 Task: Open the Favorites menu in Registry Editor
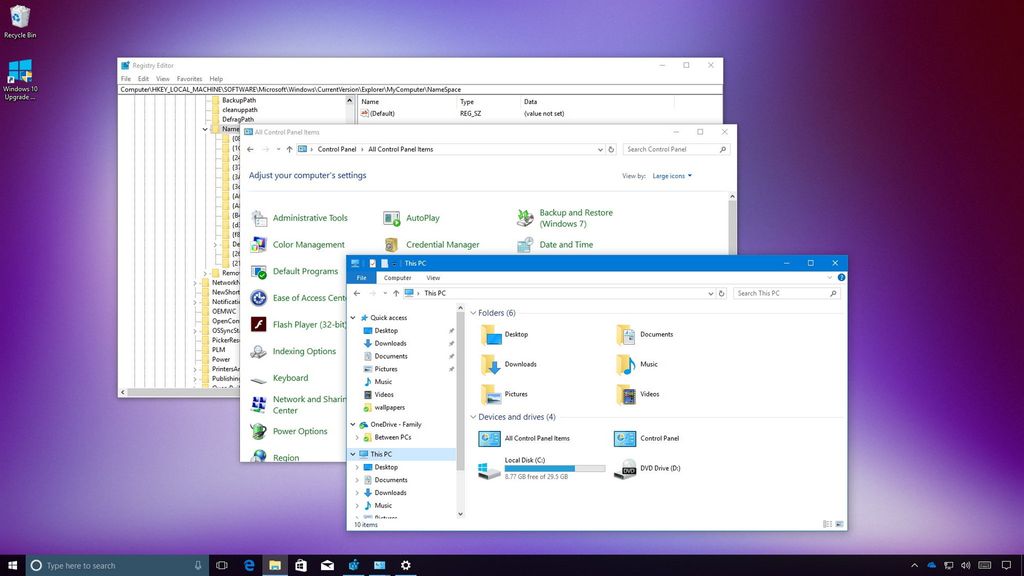pos(189,78)
